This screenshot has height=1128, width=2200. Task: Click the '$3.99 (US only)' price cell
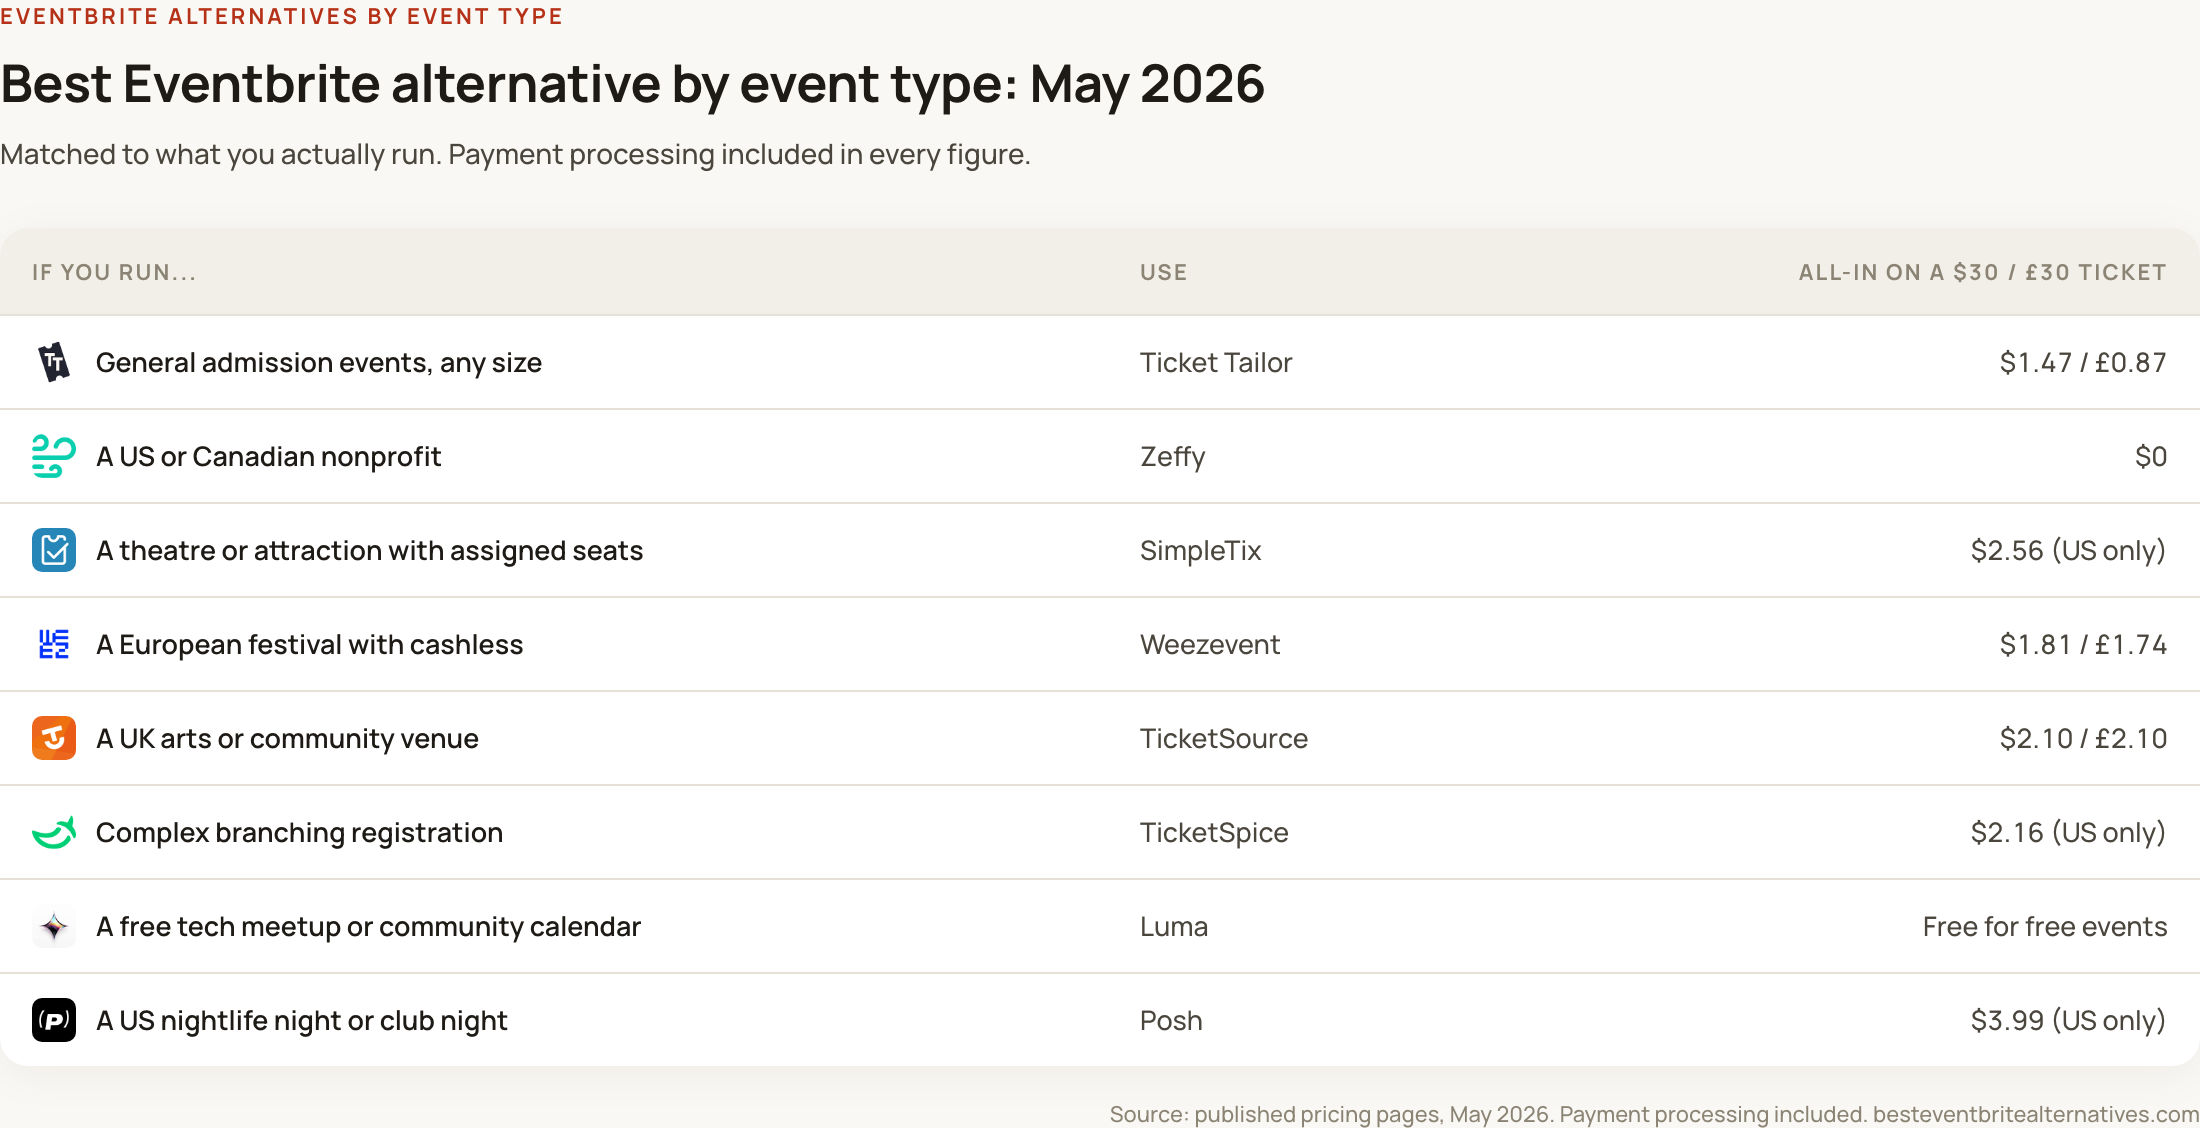(2068, 1021)
